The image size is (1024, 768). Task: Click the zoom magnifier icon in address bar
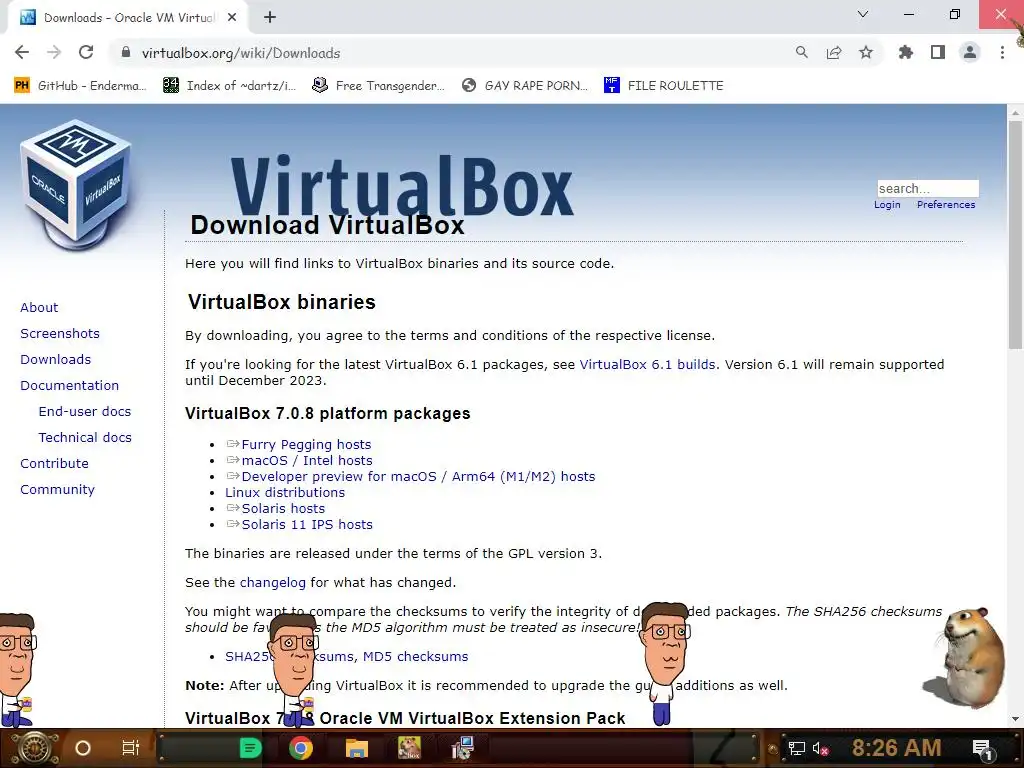click(801, 52)
